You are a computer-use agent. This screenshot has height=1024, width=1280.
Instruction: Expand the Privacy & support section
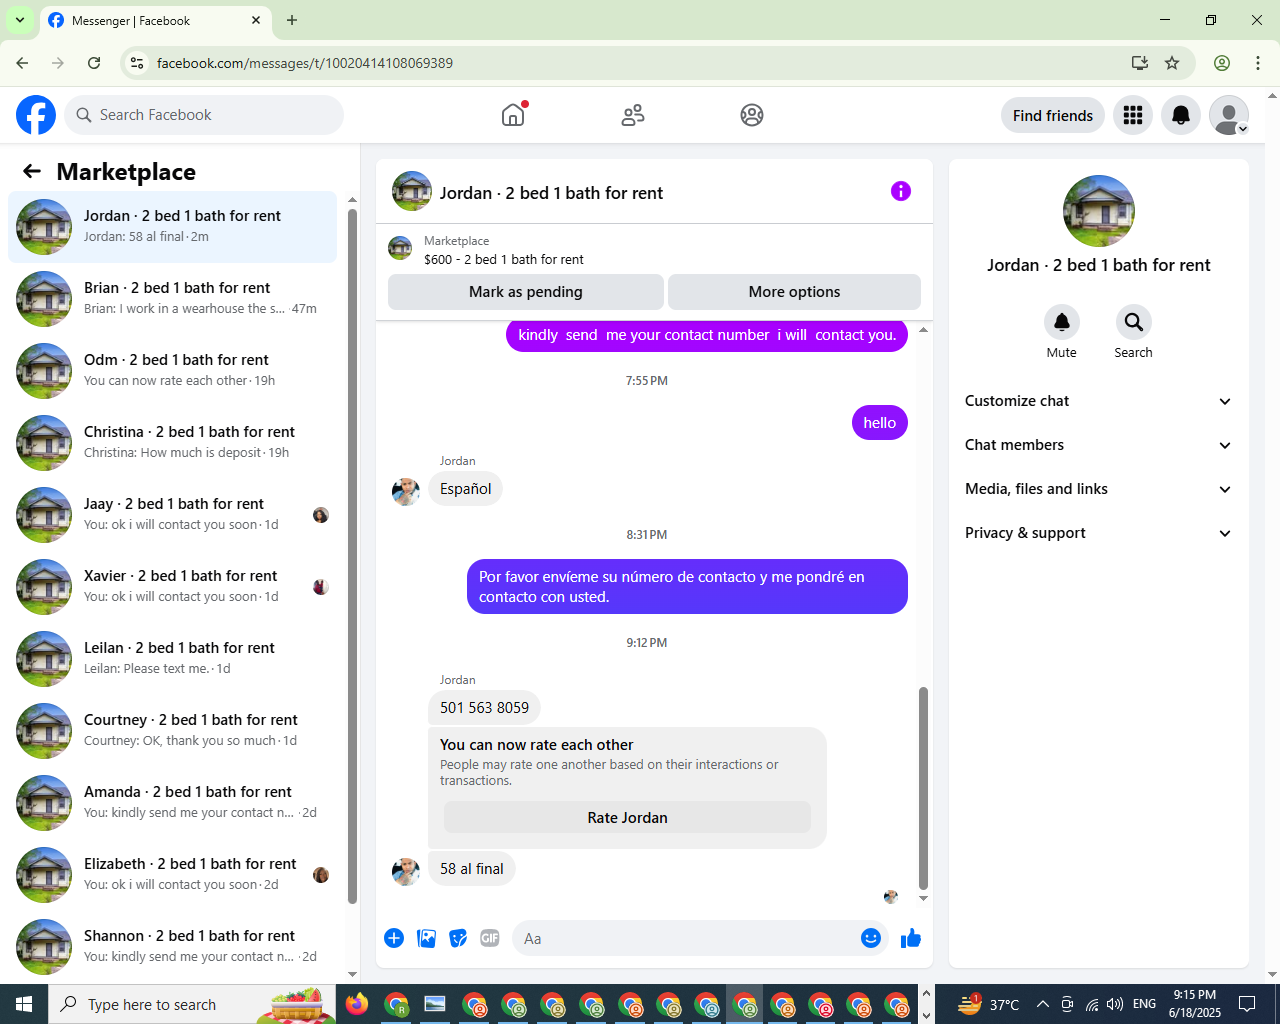pyautogui.click(x=1099, y=533)
